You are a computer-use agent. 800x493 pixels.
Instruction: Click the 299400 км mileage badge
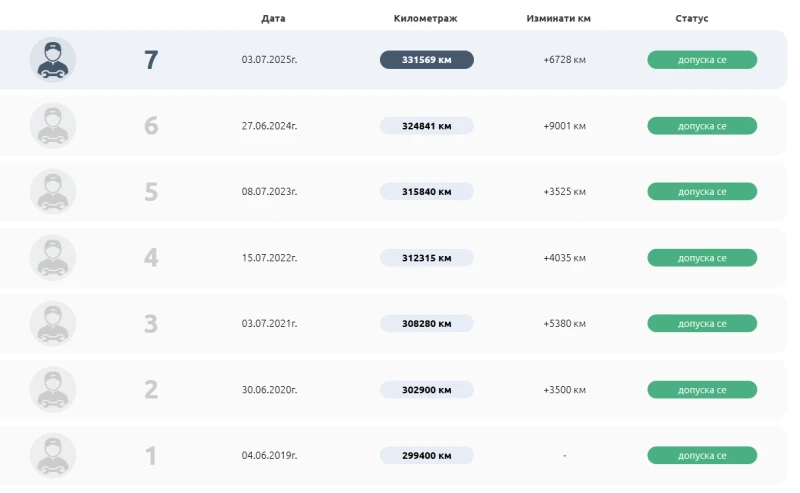pyautogui.click(x=427, y=456)
